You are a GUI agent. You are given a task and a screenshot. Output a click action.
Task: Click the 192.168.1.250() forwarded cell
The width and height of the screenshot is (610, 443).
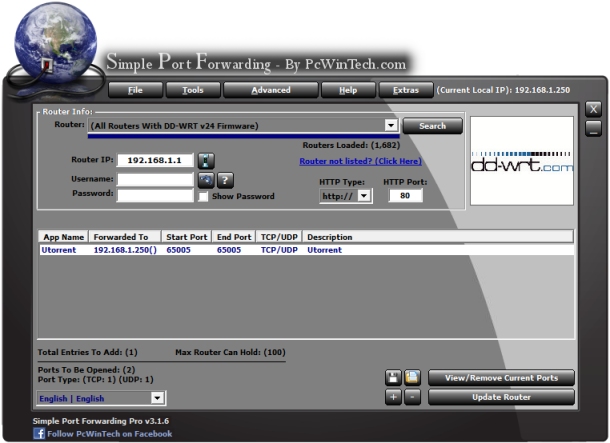pyautogui.click(x=125, y=250)
